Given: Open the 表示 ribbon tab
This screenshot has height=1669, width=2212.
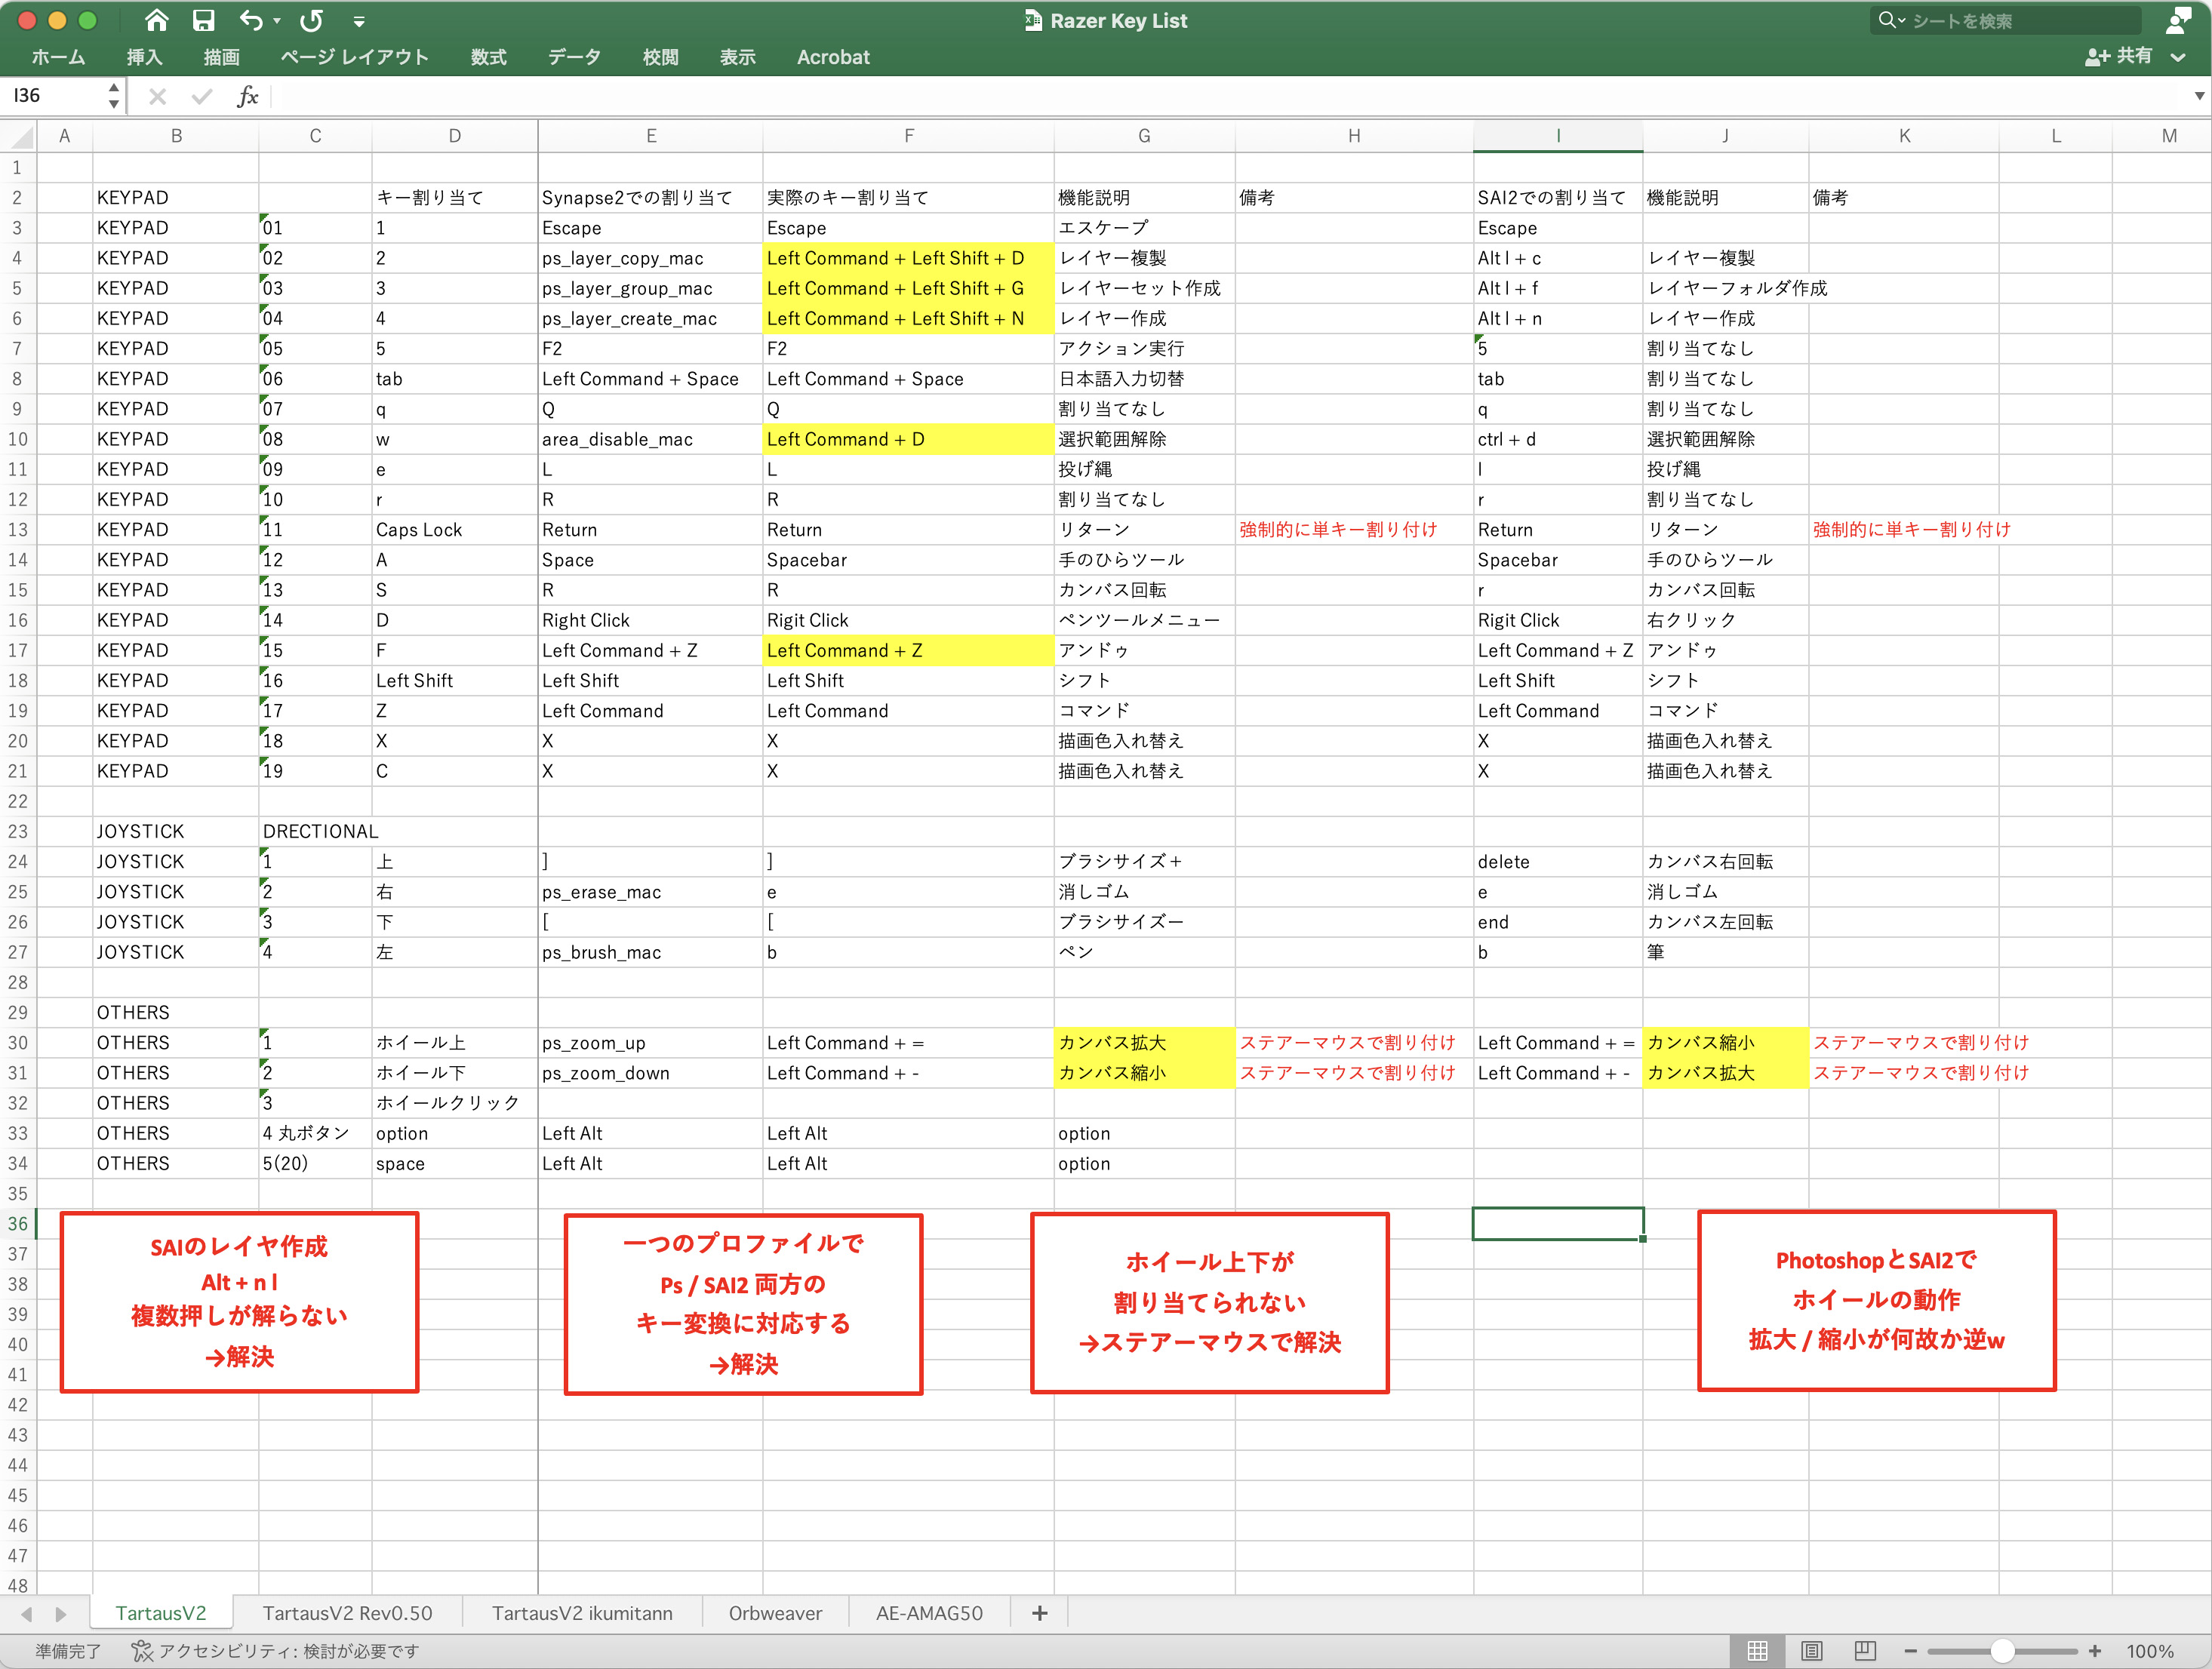Looking at the screenshot, I should pyautogui.click(x=737, y=57).
